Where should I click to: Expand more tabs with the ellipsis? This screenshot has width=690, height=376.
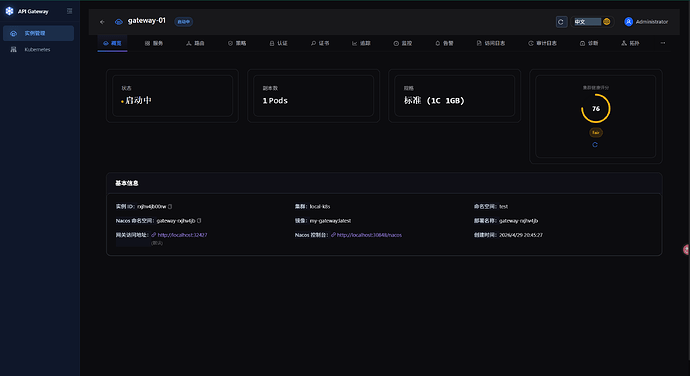(663, 43)
